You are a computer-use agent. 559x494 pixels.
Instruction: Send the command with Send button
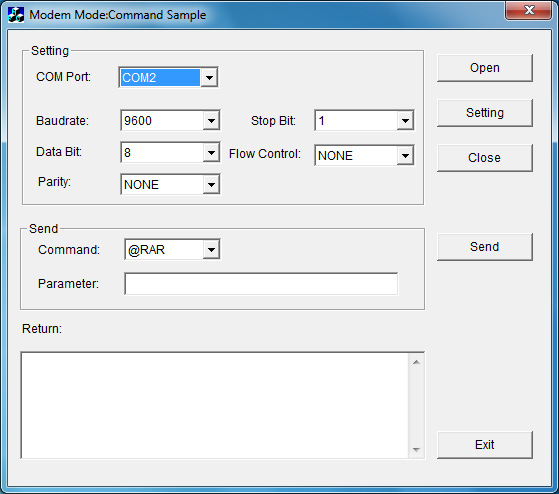[485, 247]
